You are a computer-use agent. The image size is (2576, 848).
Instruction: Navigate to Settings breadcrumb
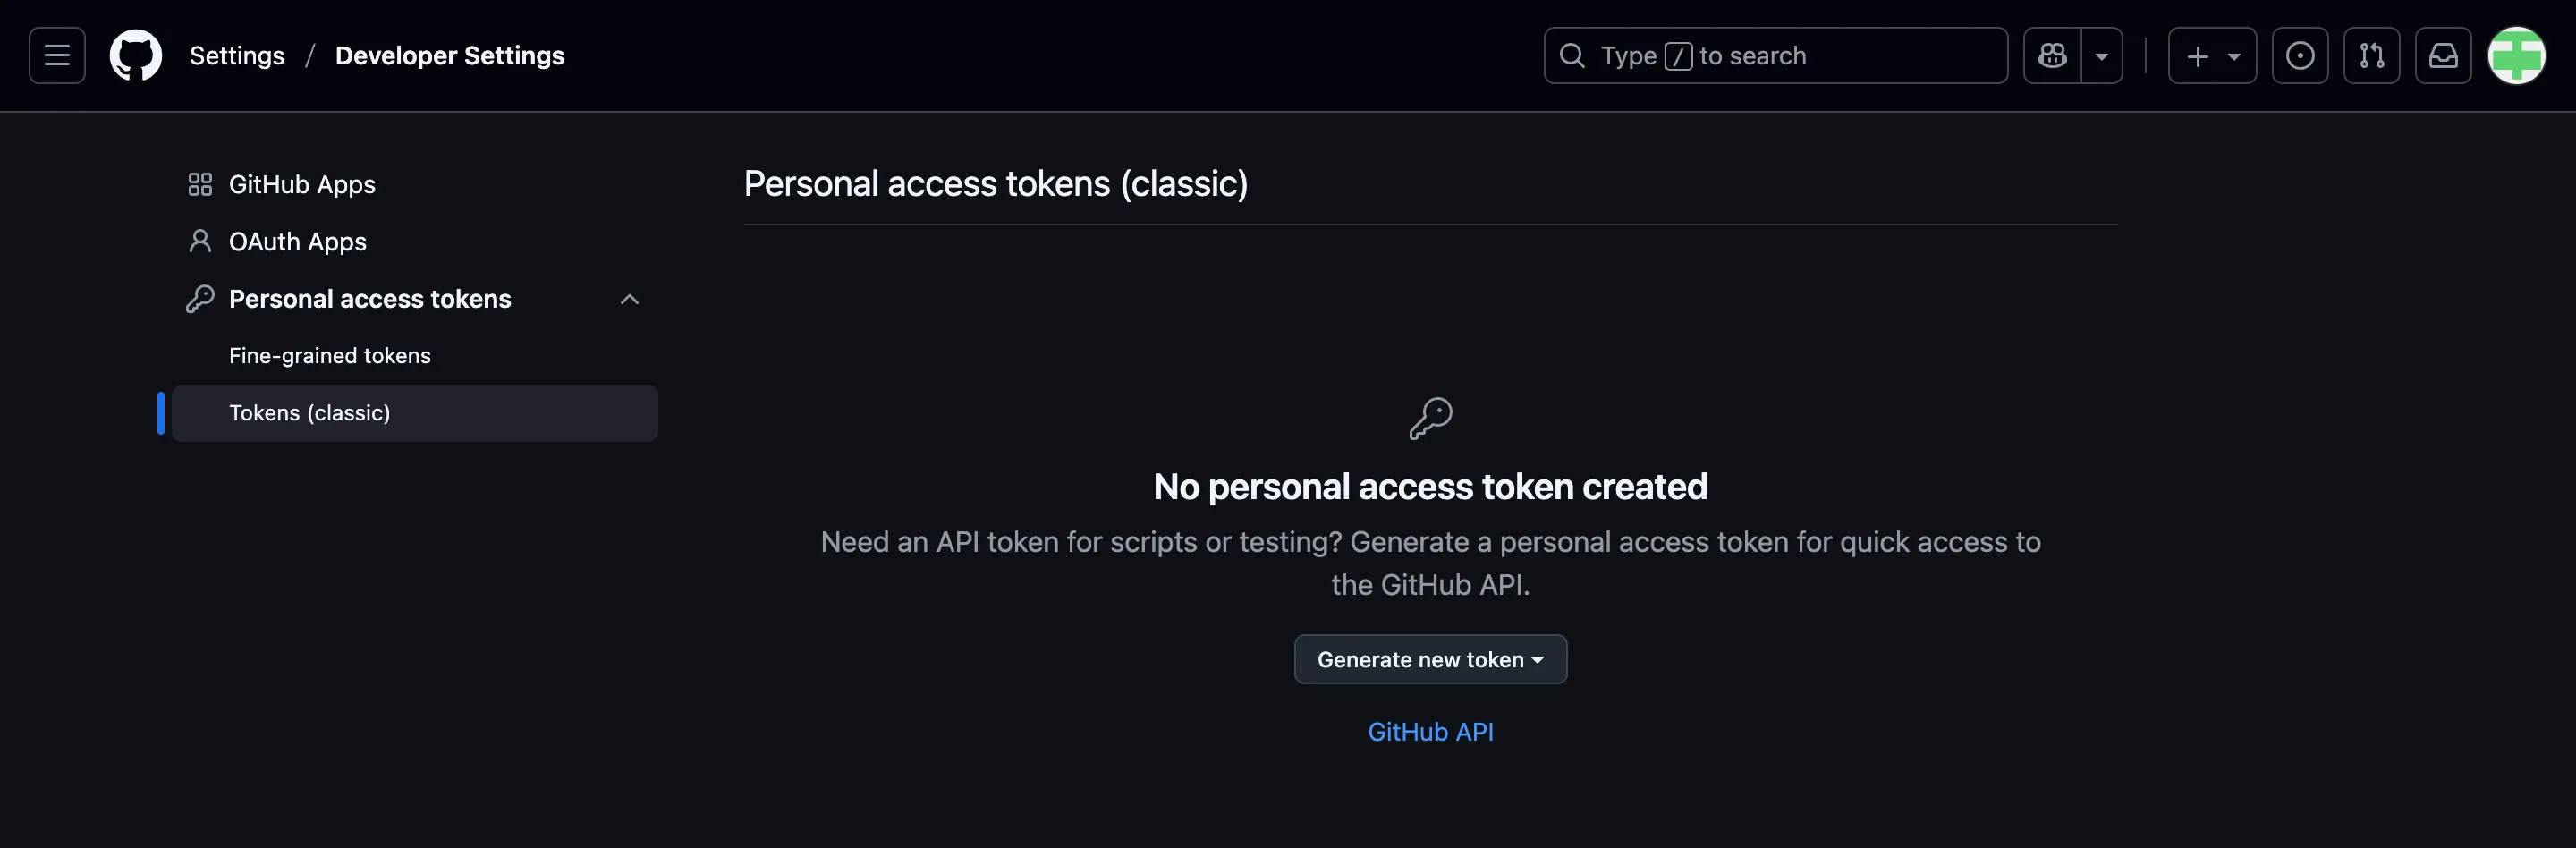point(237,55)
